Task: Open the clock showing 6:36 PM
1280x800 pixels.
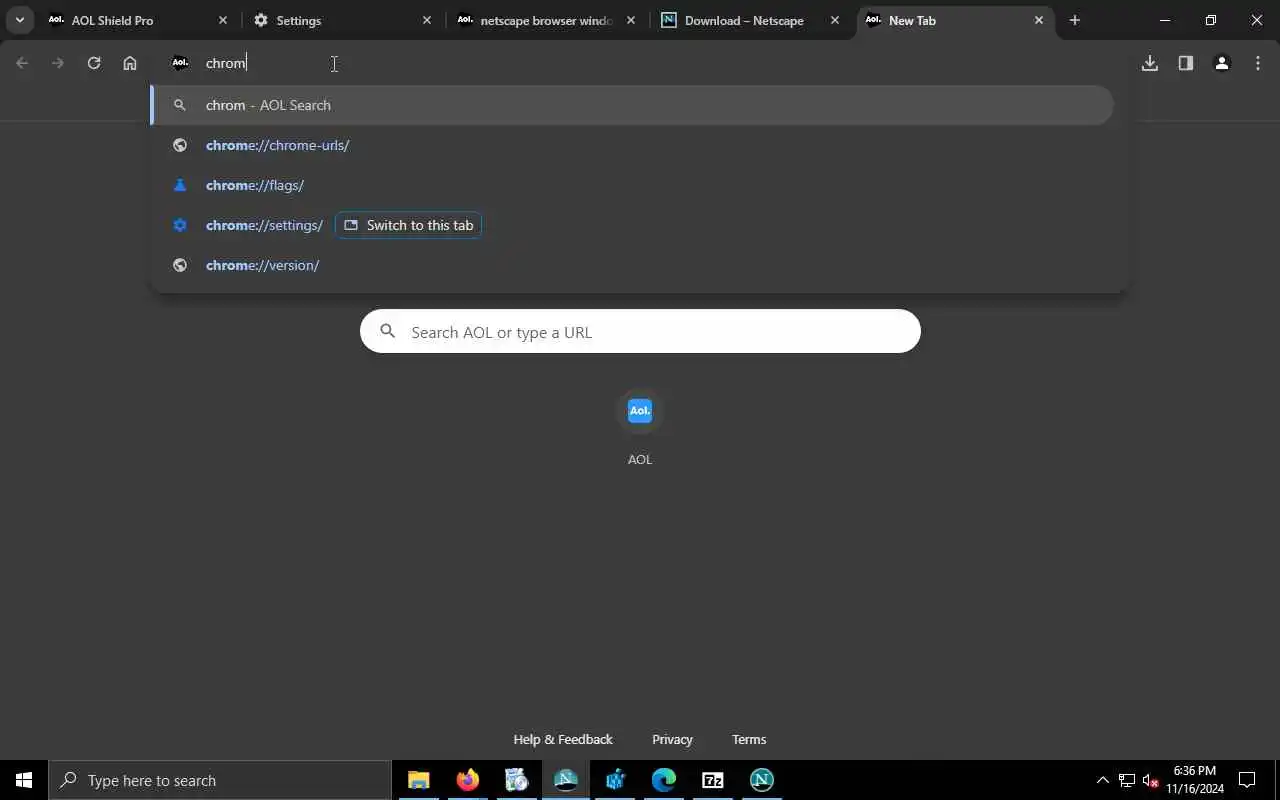Action: [1195, 780]
